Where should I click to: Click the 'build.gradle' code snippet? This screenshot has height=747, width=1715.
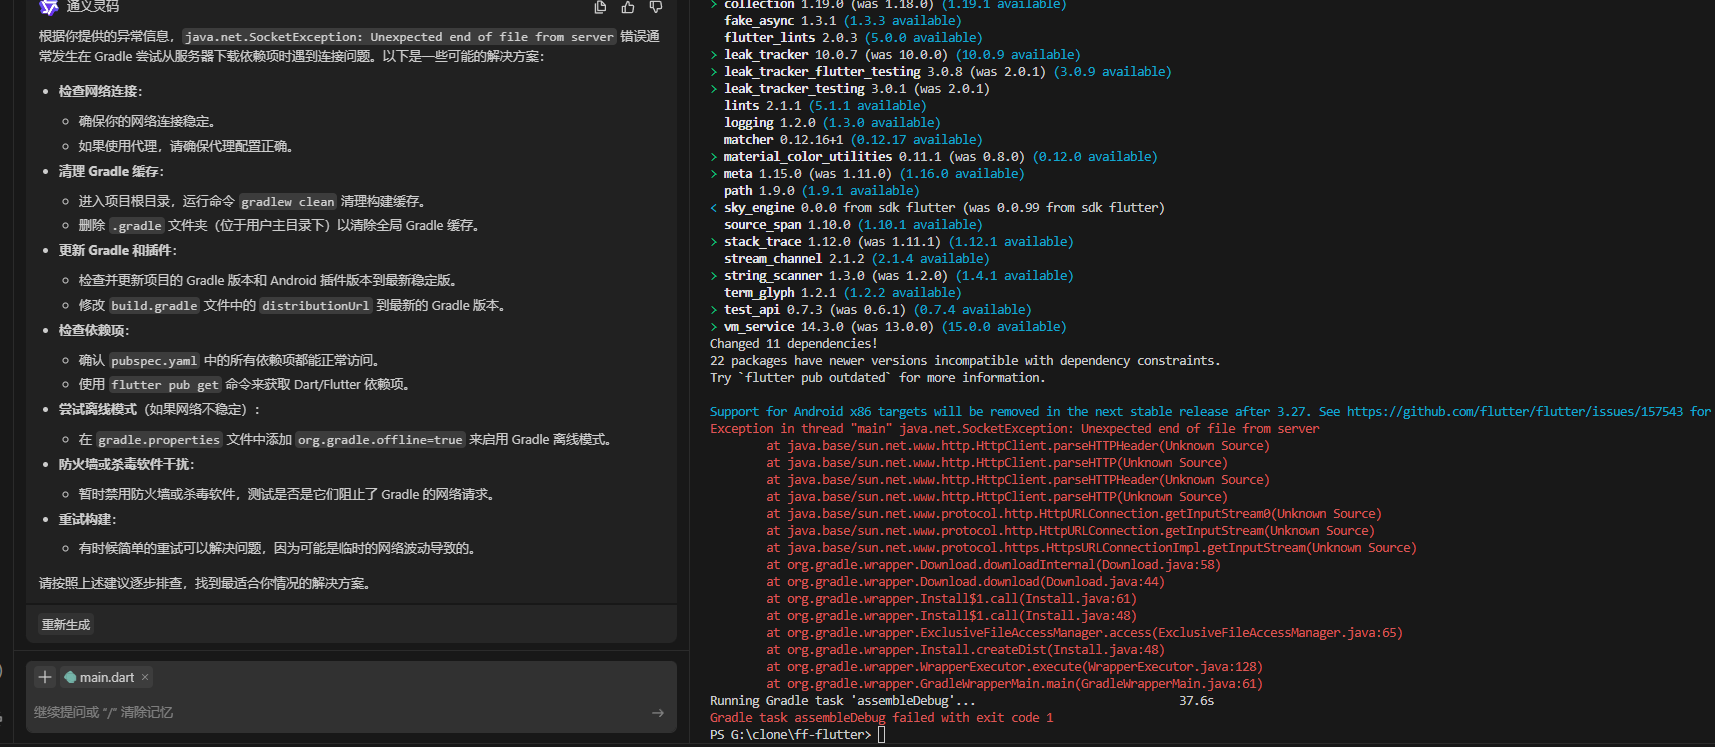[154, 306]
